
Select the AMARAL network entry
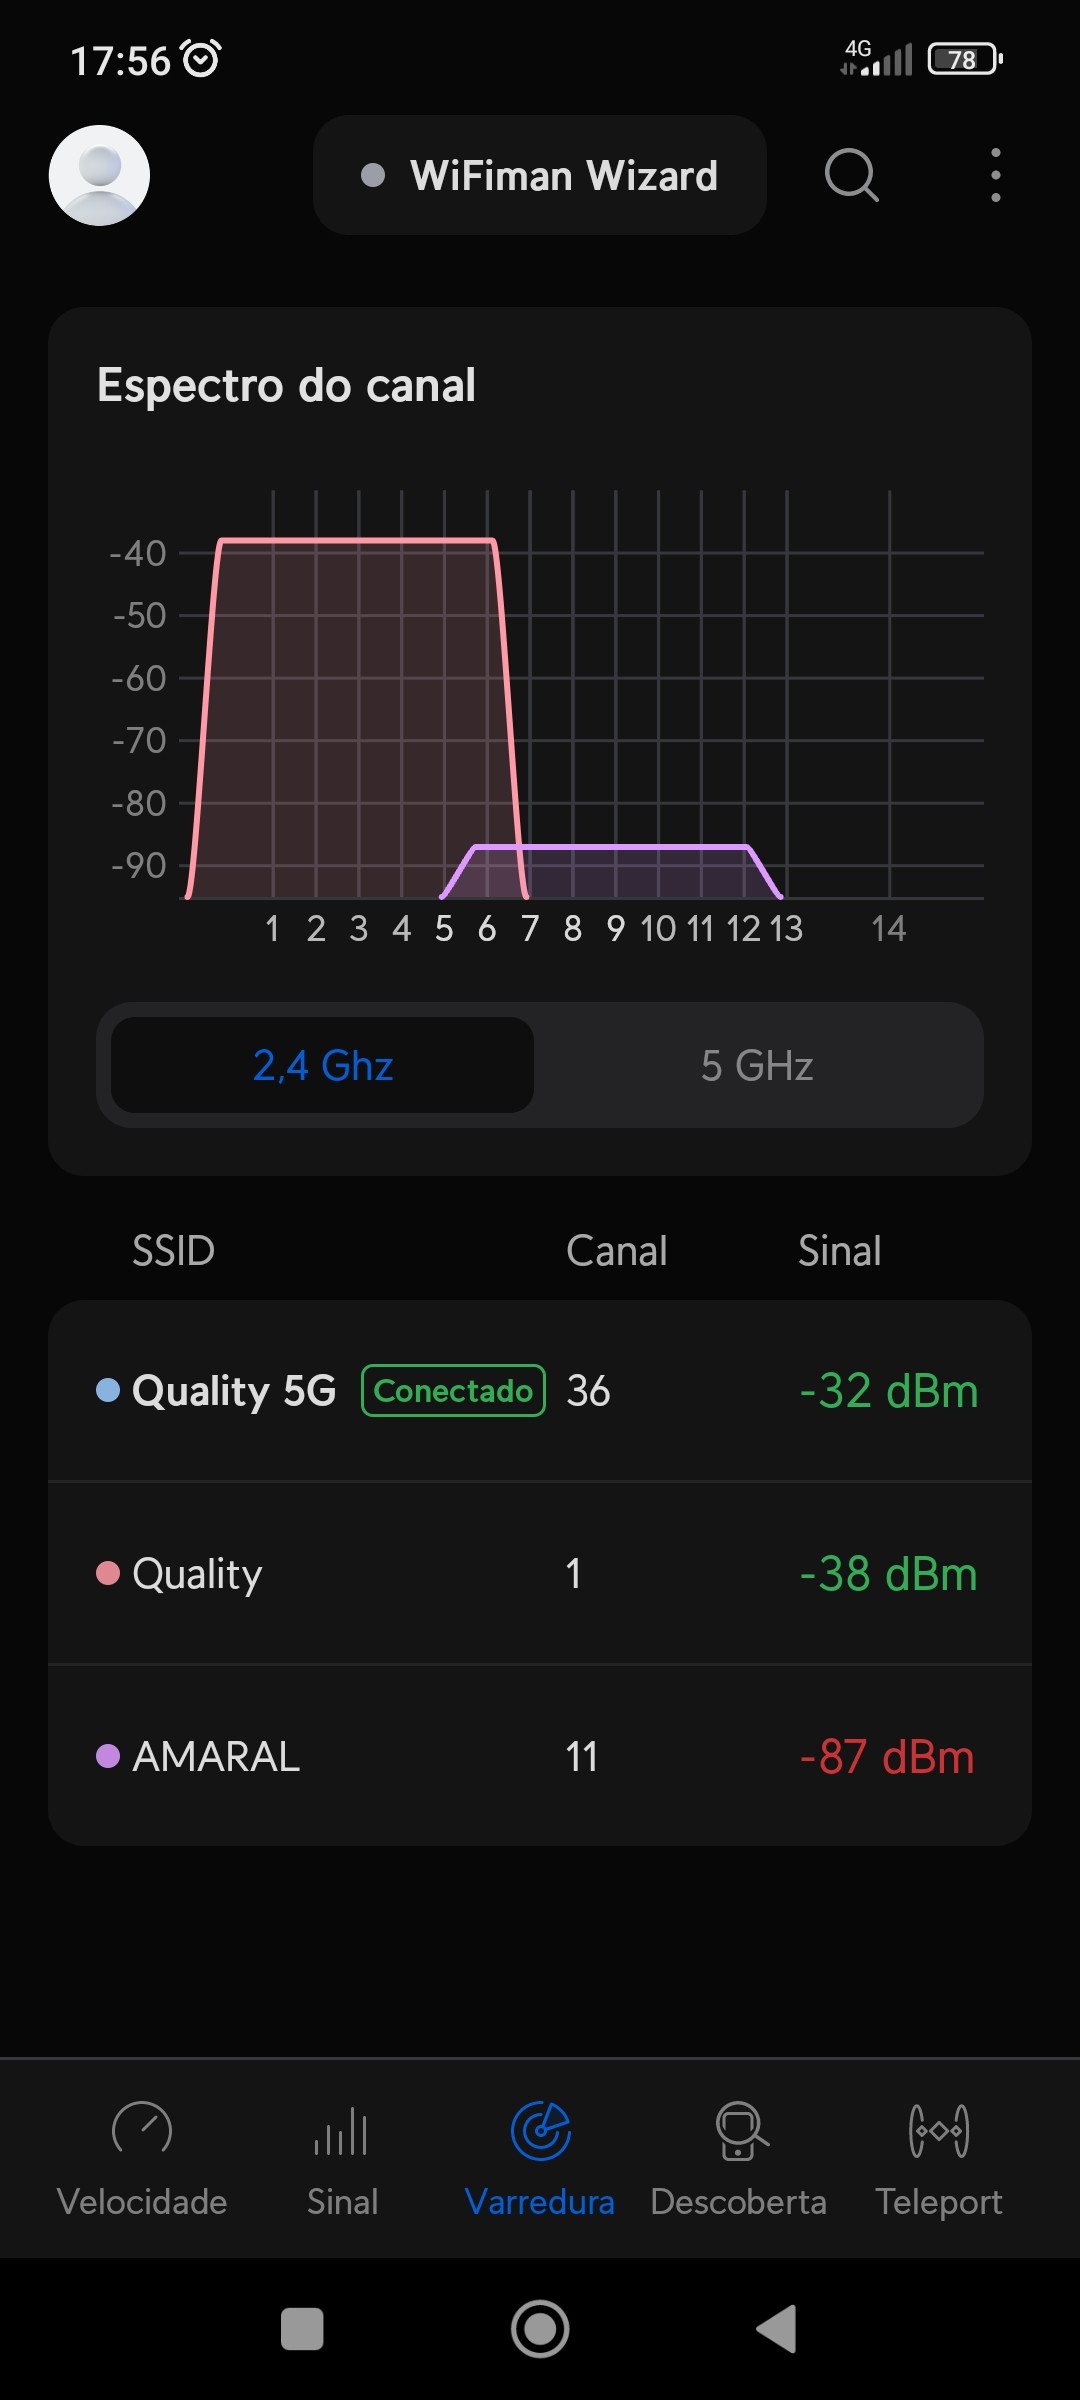540,1756
